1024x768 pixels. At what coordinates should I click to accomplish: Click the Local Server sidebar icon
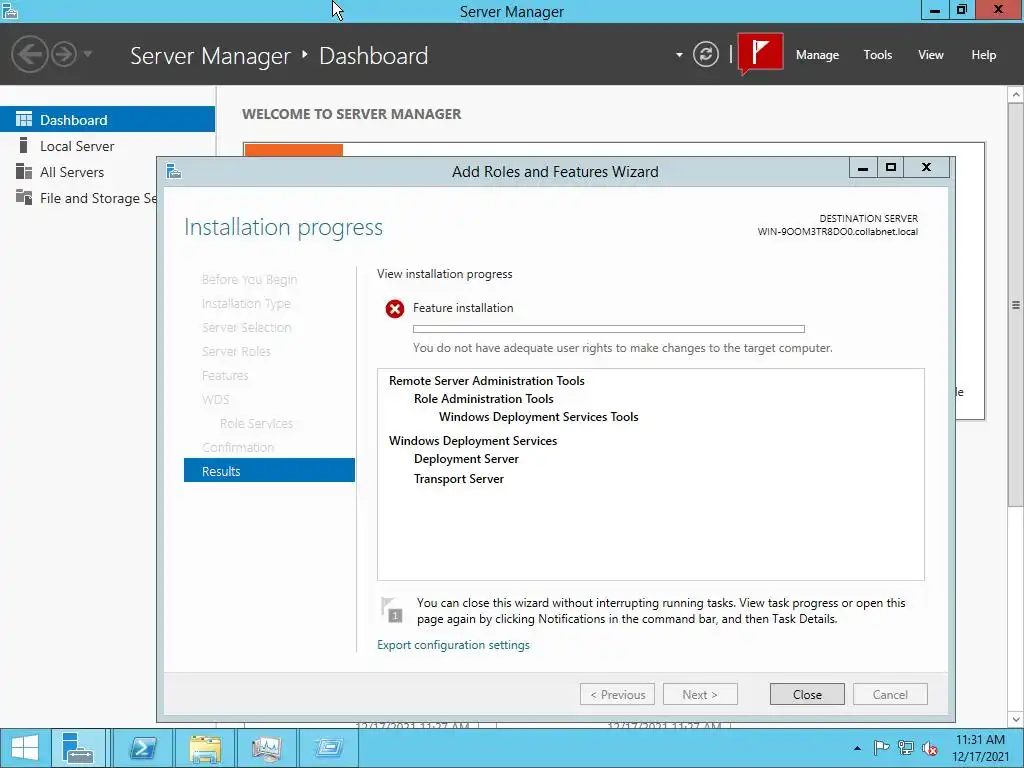coord(24,146)
